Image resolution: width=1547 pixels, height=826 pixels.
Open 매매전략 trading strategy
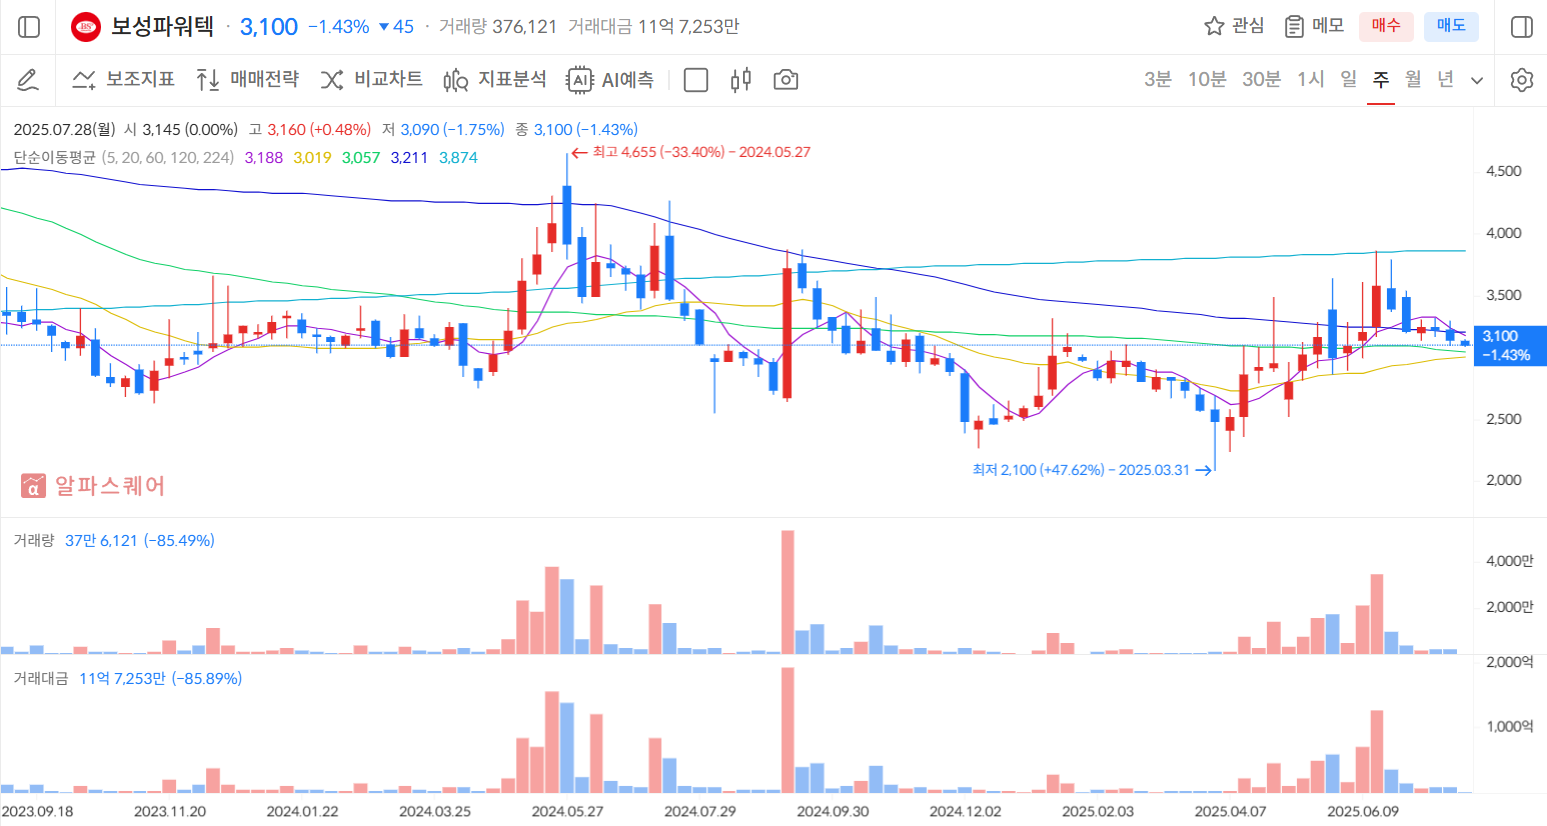coord(247,80)
